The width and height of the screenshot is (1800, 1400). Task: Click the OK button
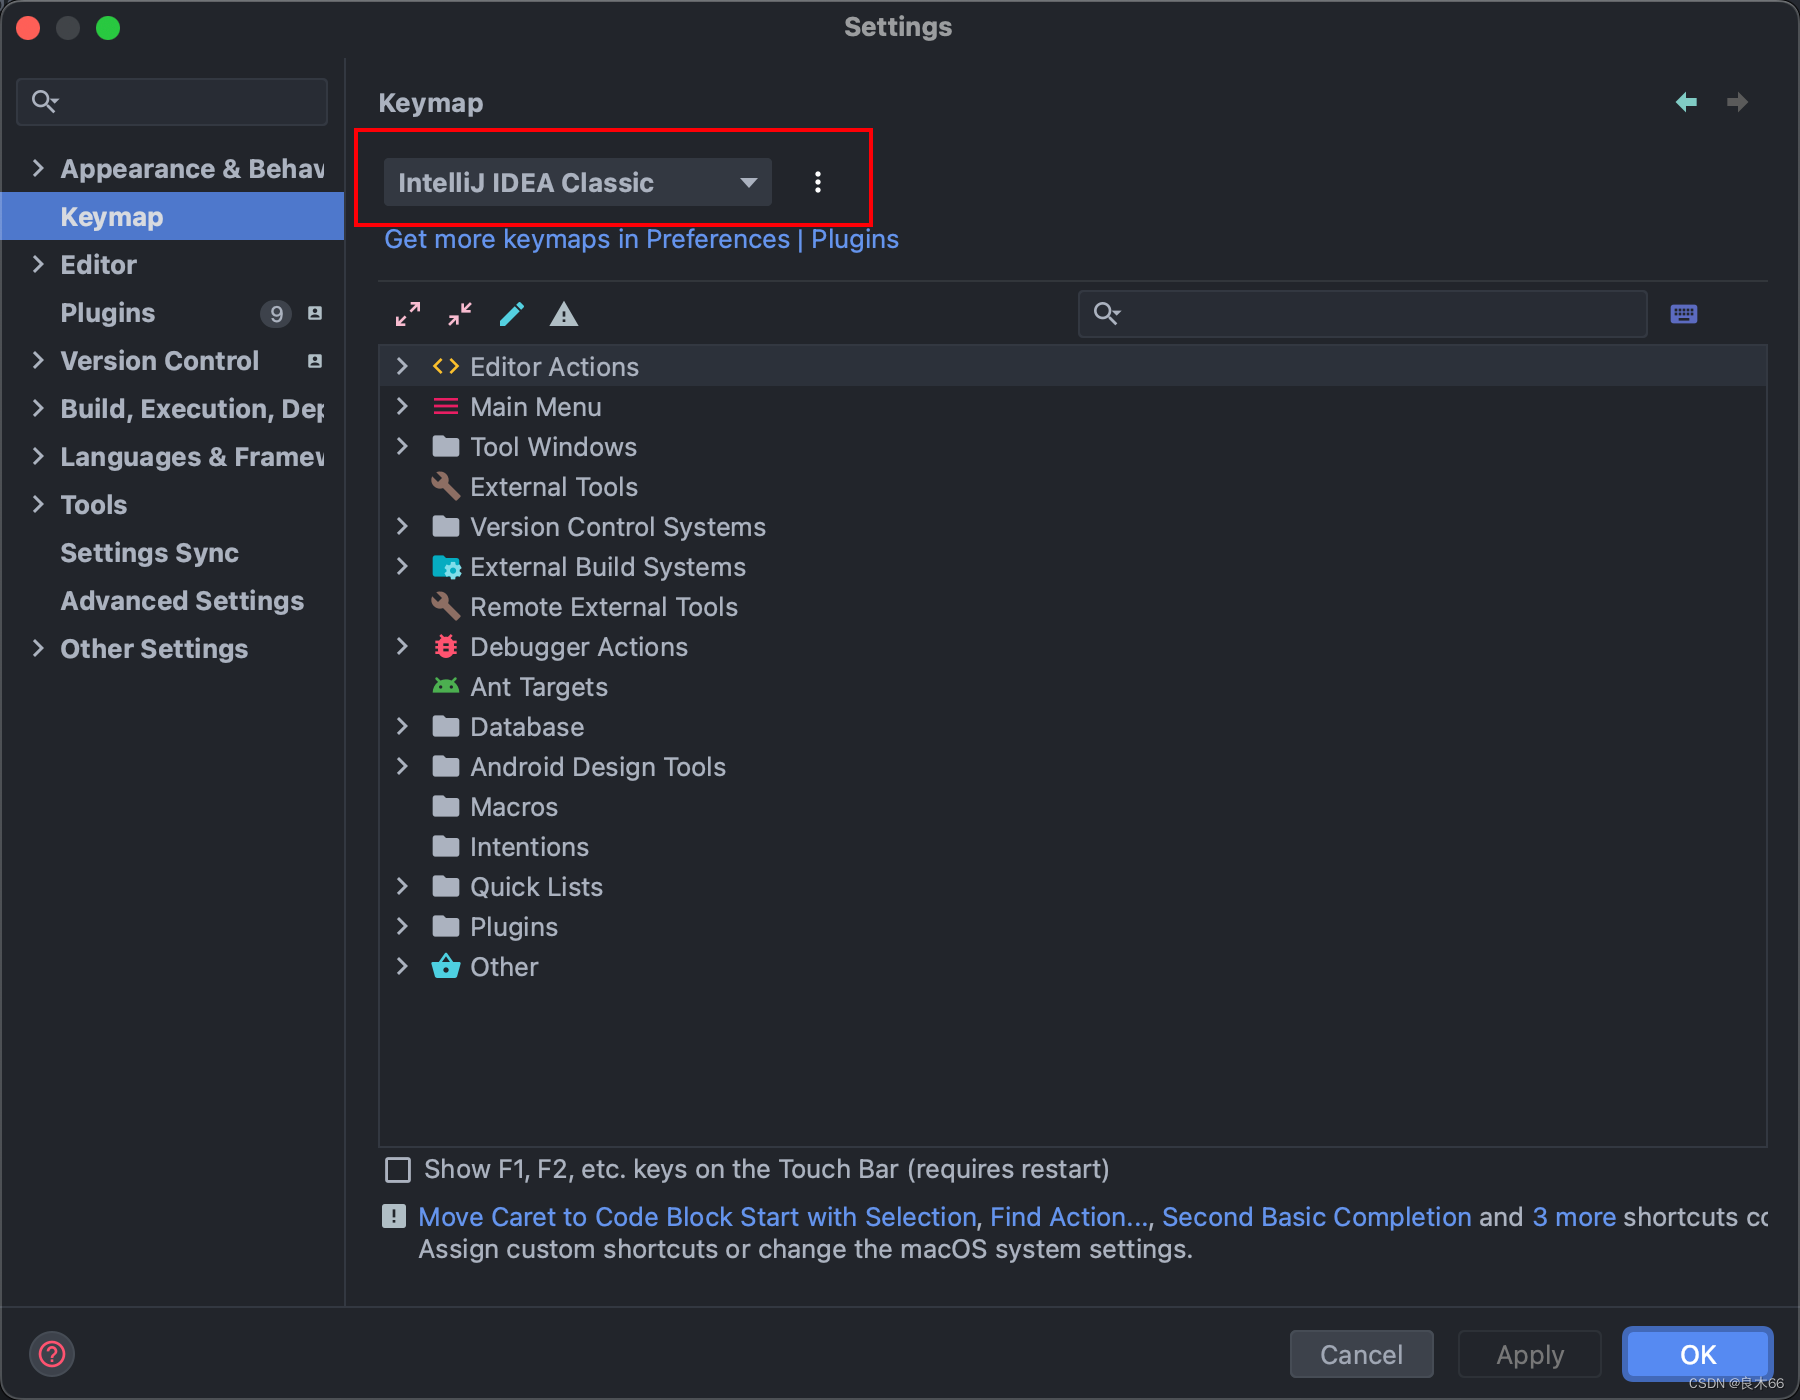click(x=1698, y=1354)
